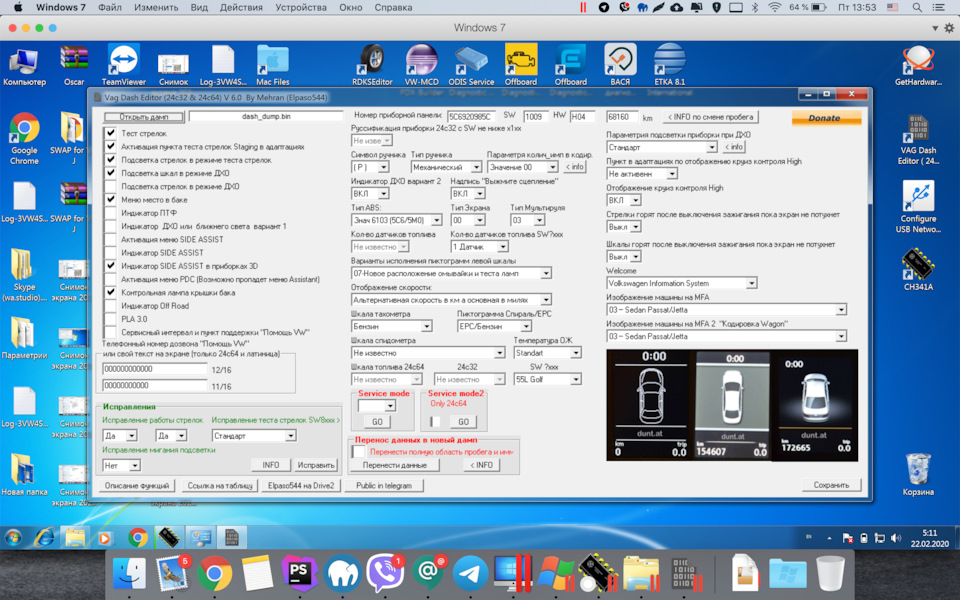Open the Тип ручника dropdown
The height and width of the screenshot is (600, 960).
[x=446, y=167]
